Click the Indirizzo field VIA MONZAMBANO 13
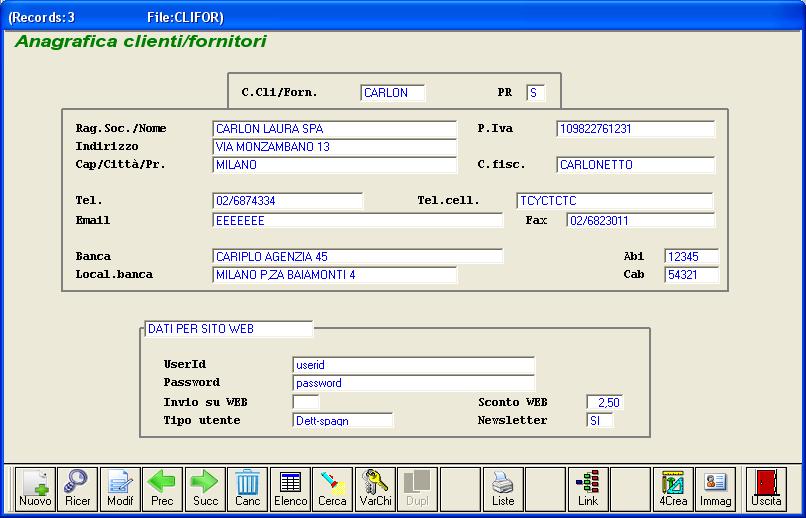This screenshot has width=806, height=518. click(x=334, y=147)
